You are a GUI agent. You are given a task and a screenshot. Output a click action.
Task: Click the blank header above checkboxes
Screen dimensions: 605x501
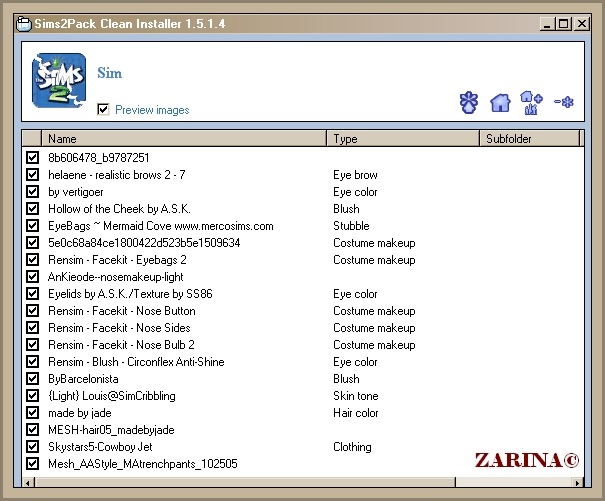click(x=31, y=139)
